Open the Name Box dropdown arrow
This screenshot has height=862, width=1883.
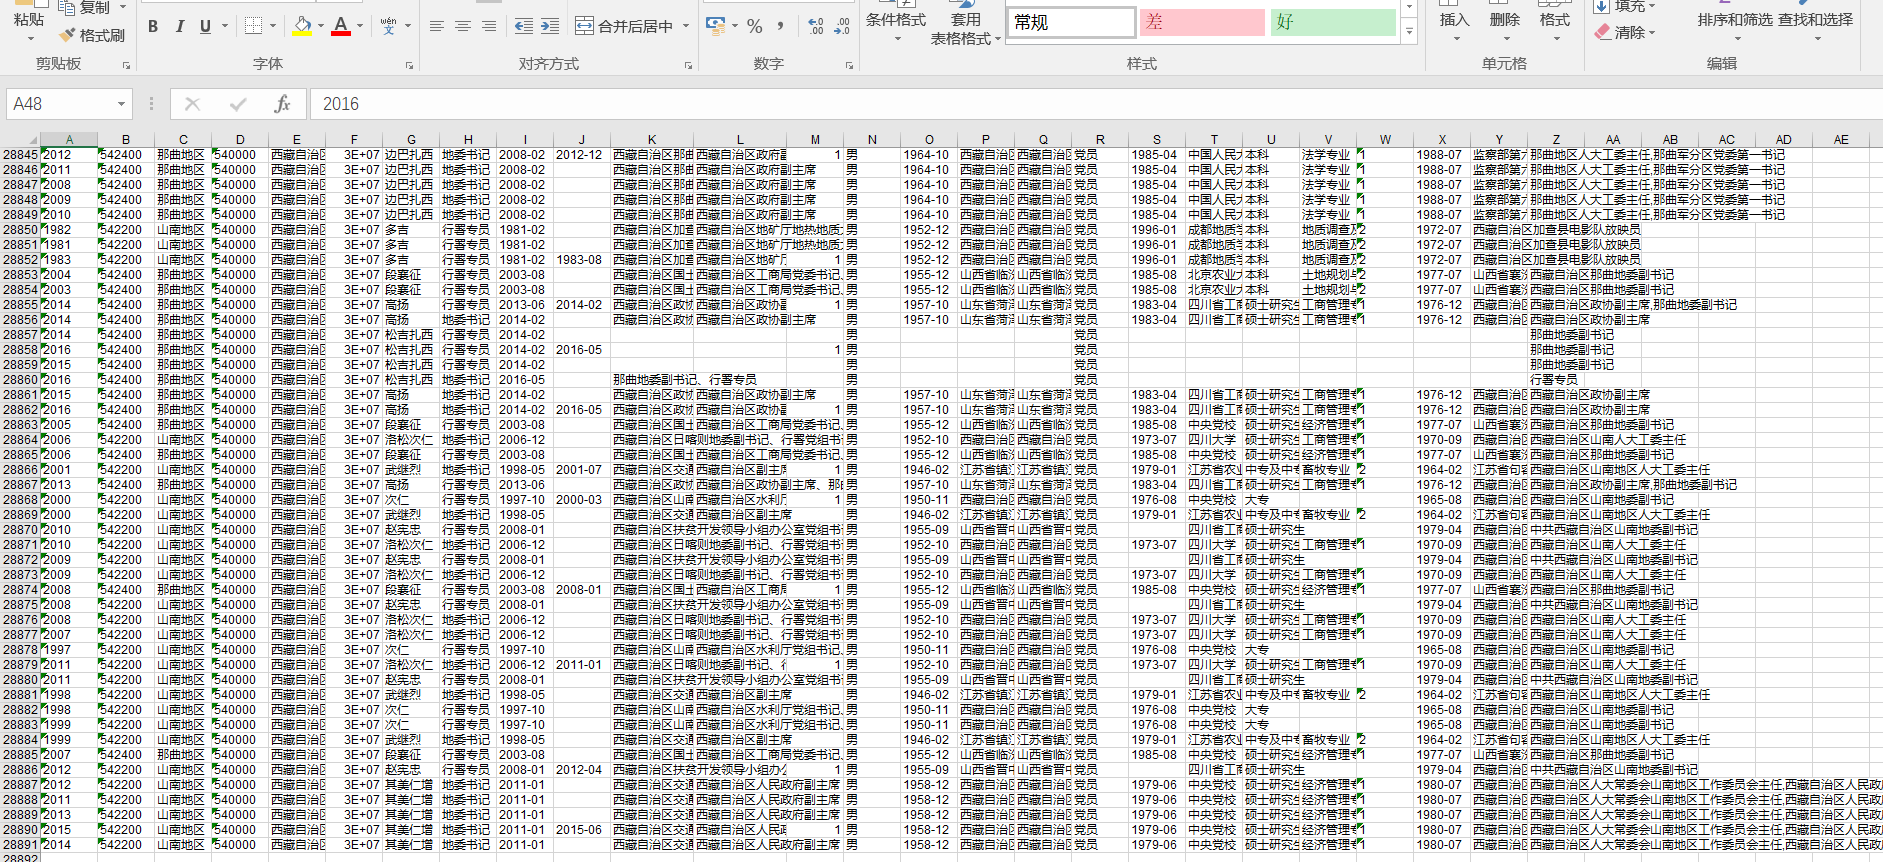coord(121,104)
